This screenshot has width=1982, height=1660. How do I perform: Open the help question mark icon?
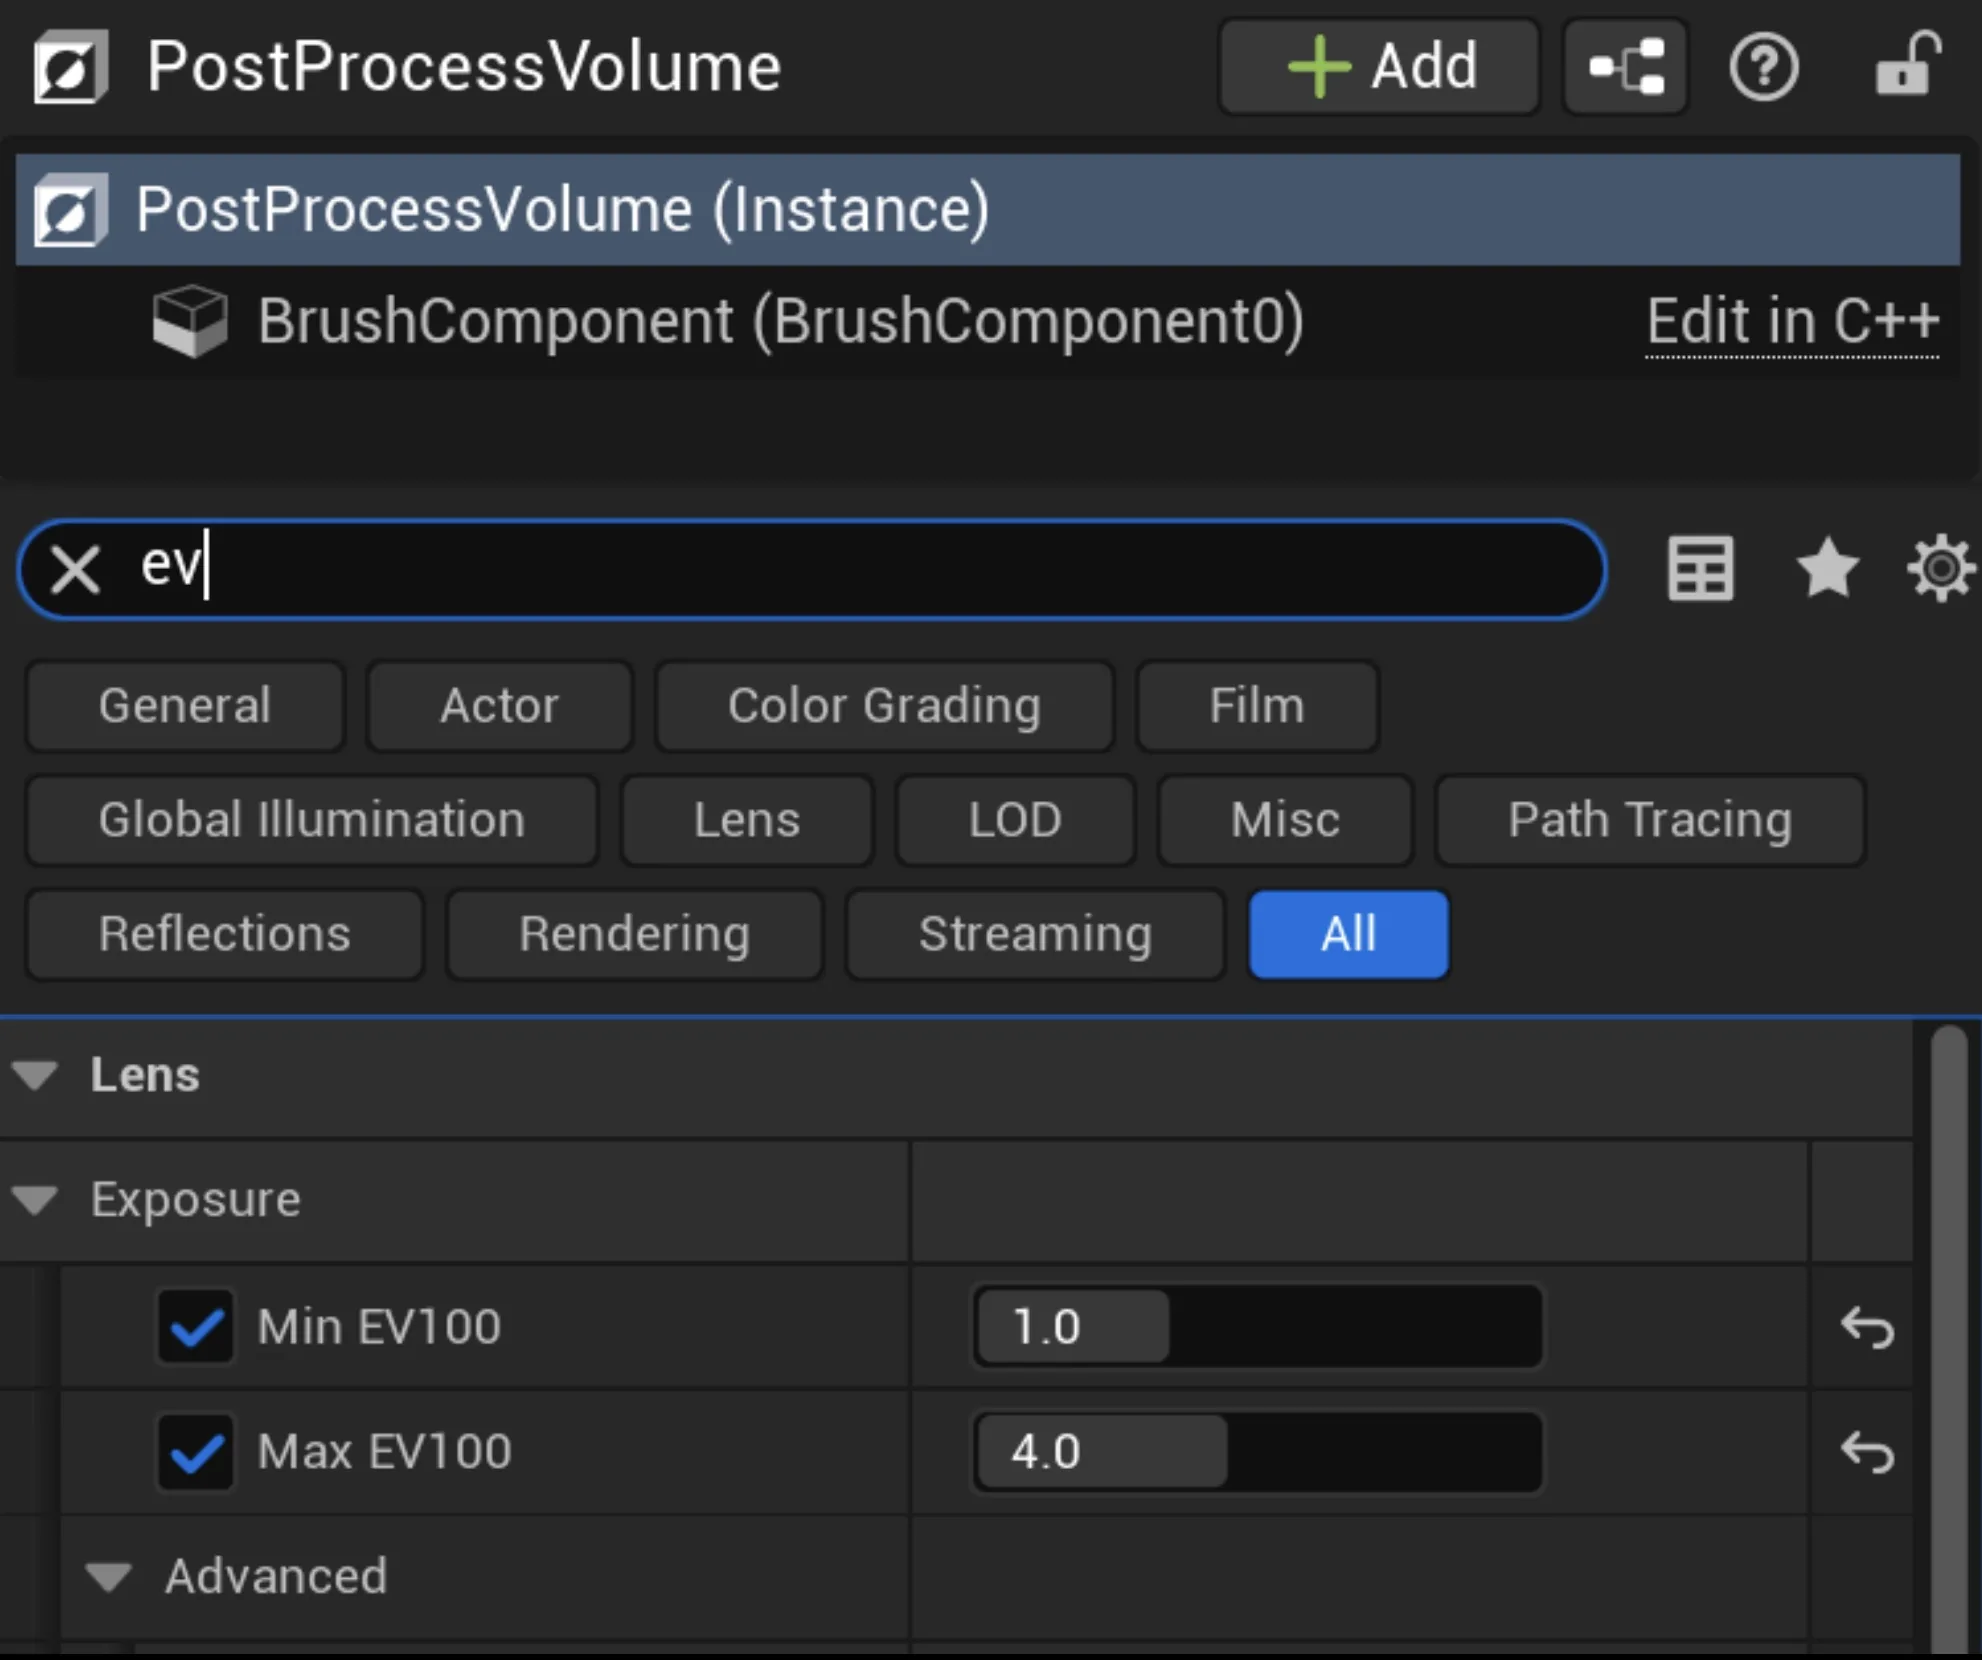click(1764, 67)
